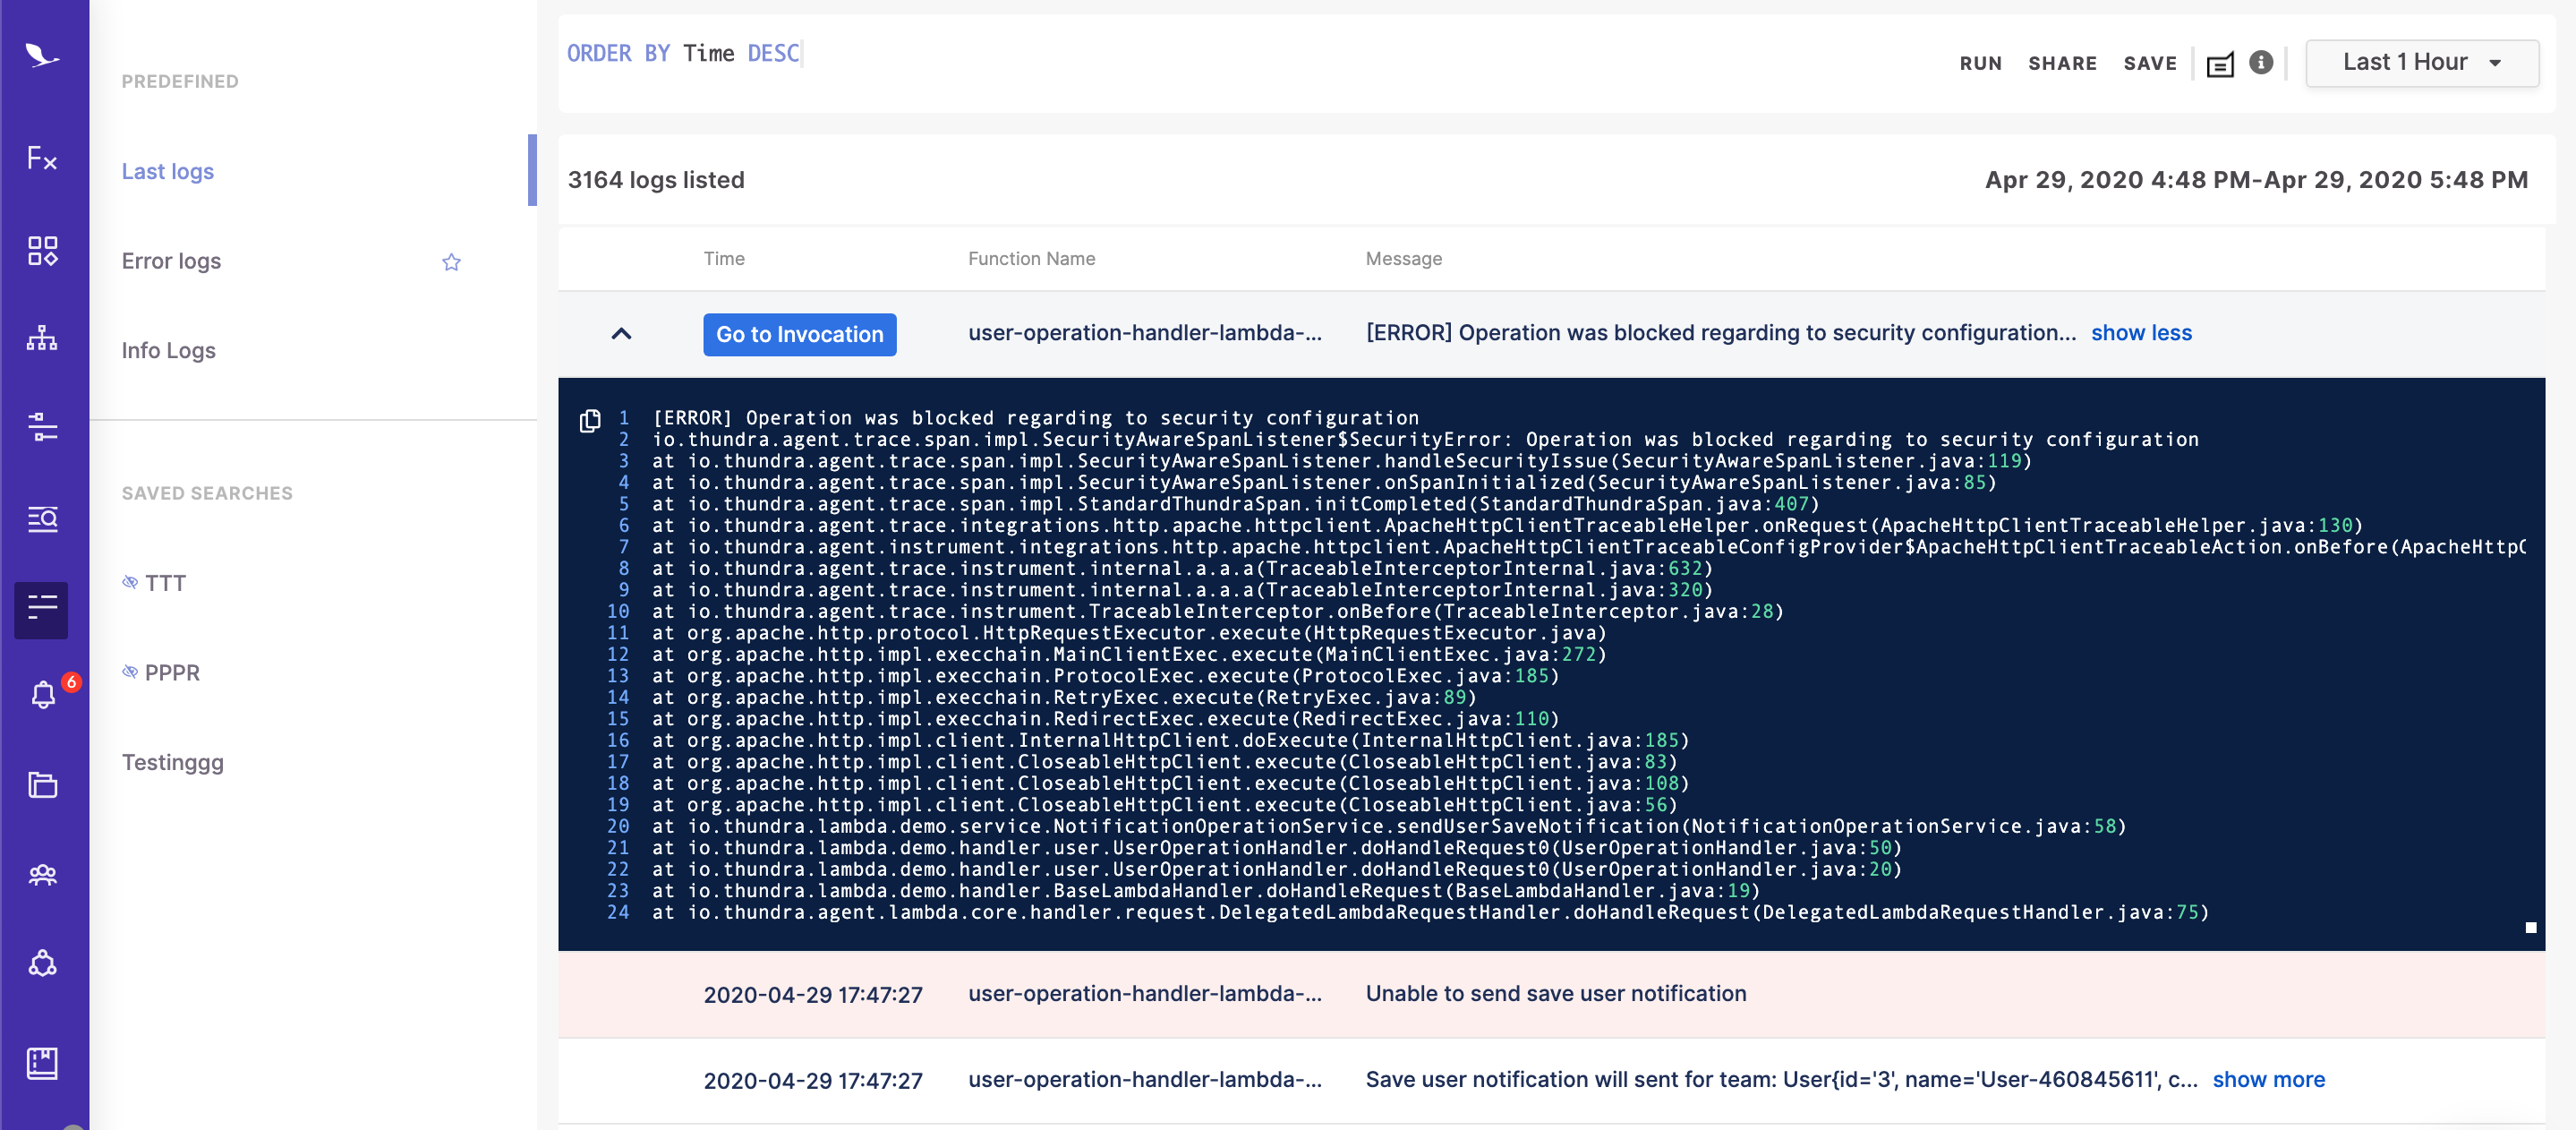Open the PPPR saved search

[172, 672]
